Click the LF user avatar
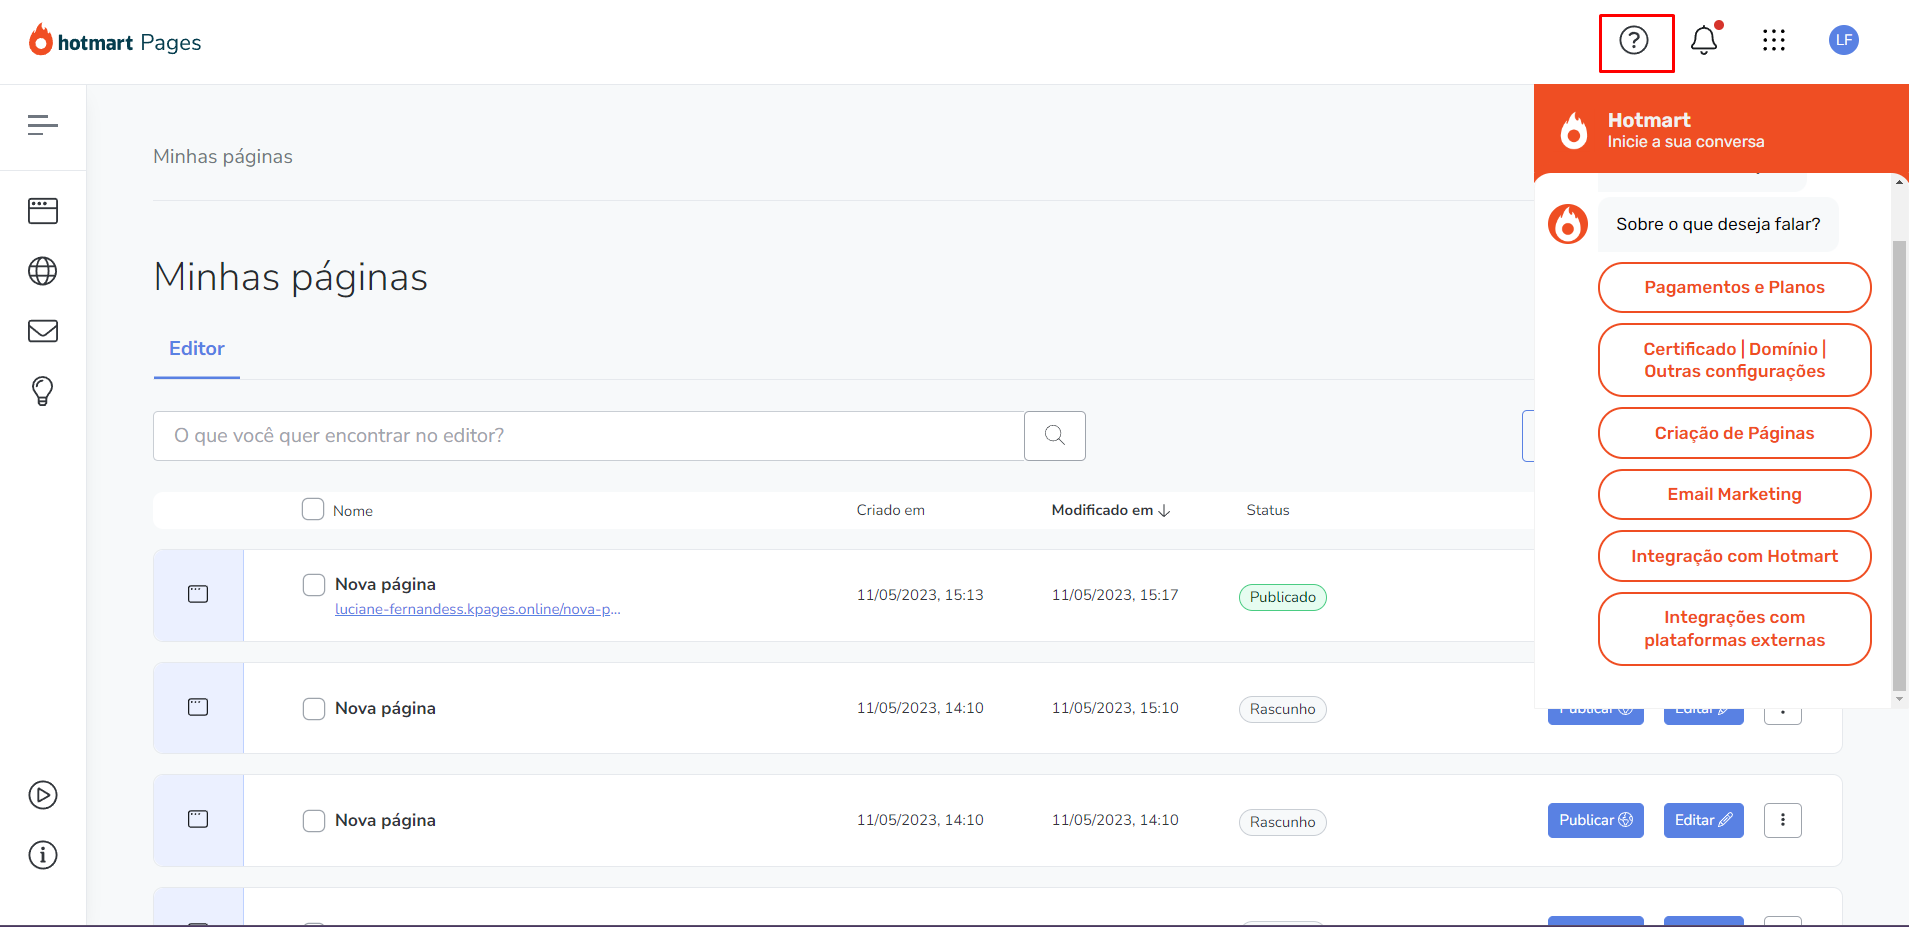 [1843, 41]
